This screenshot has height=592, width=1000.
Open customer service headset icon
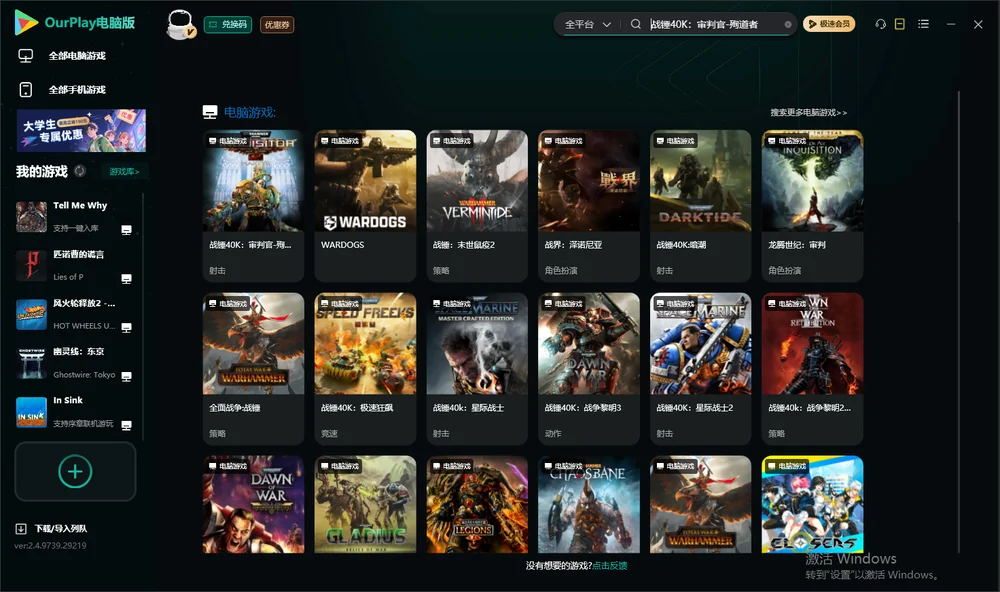click(x=881, y=24)
